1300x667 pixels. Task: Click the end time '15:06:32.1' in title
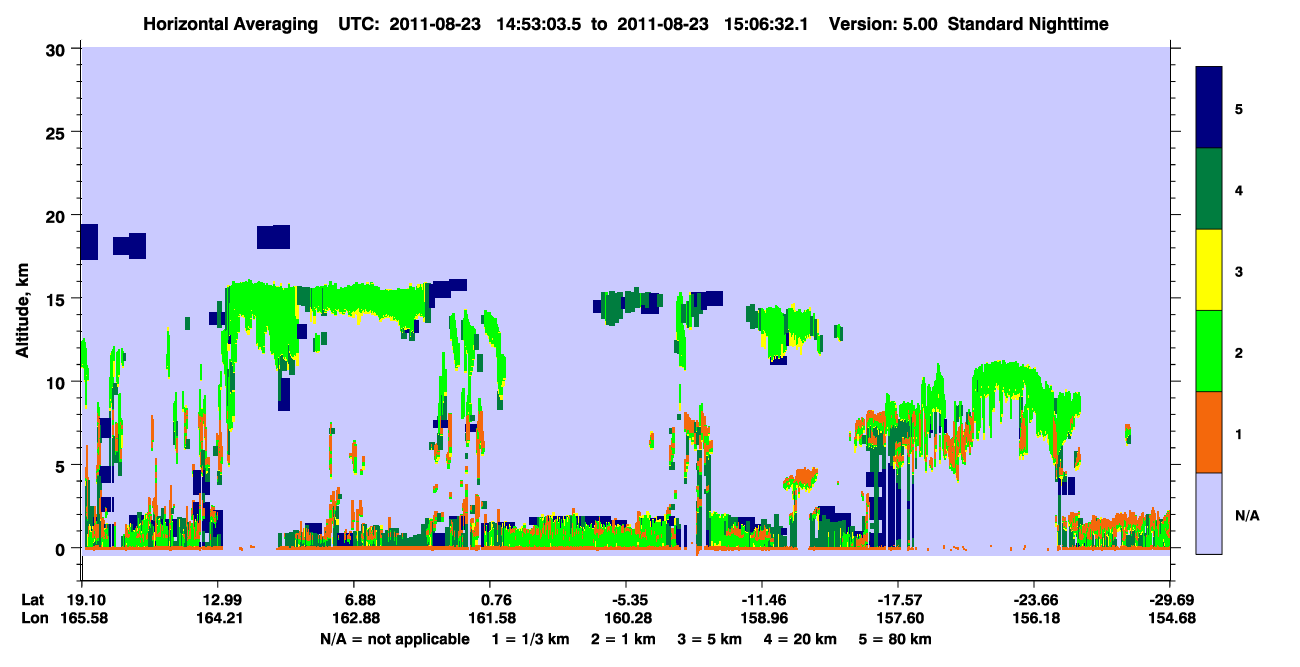[768, 24]
